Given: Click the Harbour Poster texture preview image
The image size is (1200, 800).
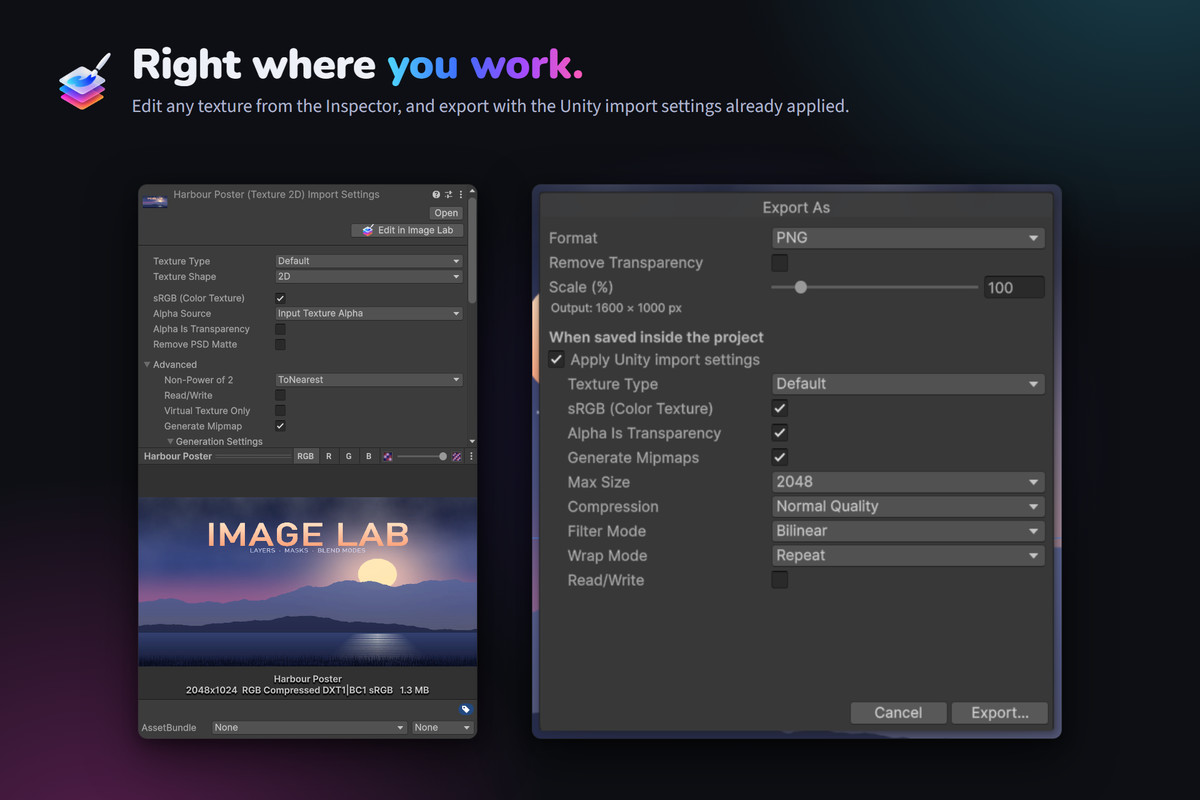Looking at the screenshot, I should point(308,582).
